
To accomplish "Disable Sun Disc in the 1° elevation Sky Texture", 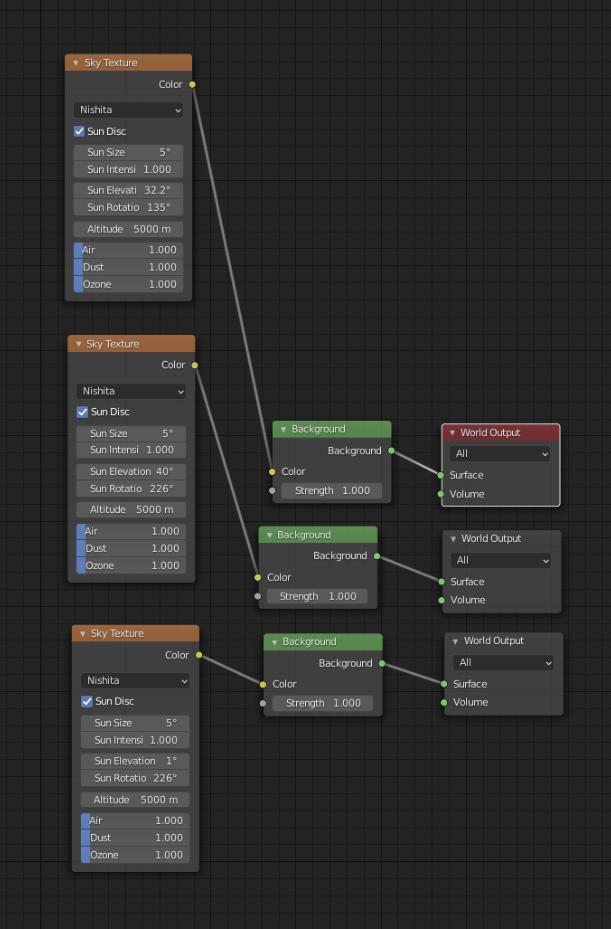I will coord(87,702).
